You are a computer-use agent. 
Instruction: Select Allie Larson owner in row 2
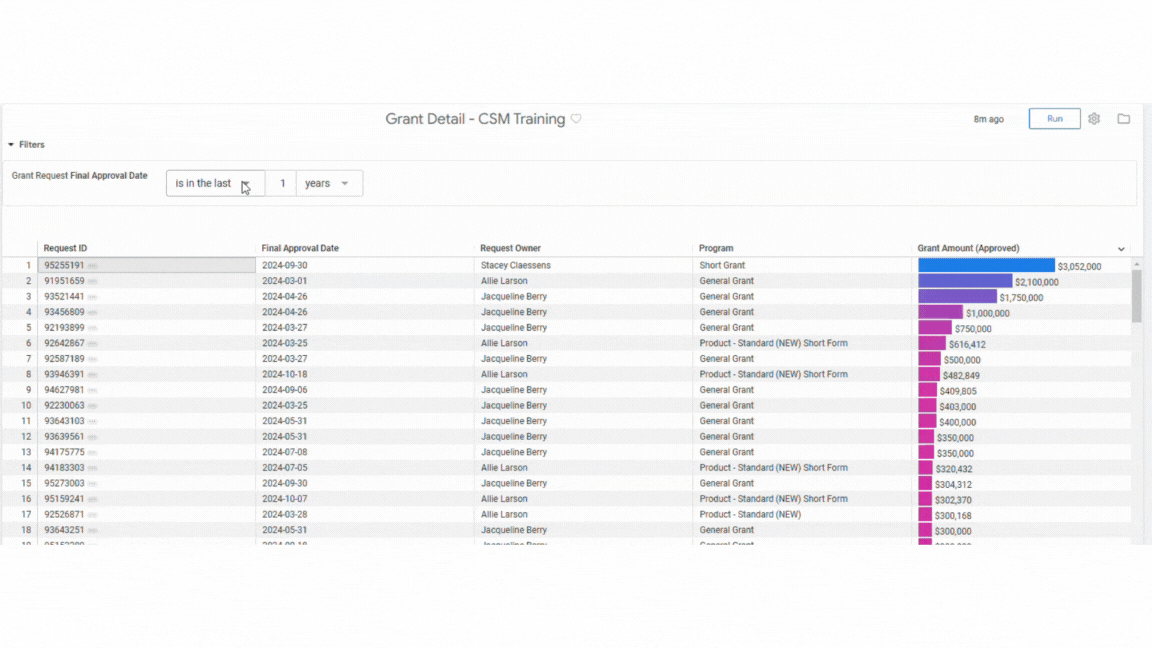point(503,281)
